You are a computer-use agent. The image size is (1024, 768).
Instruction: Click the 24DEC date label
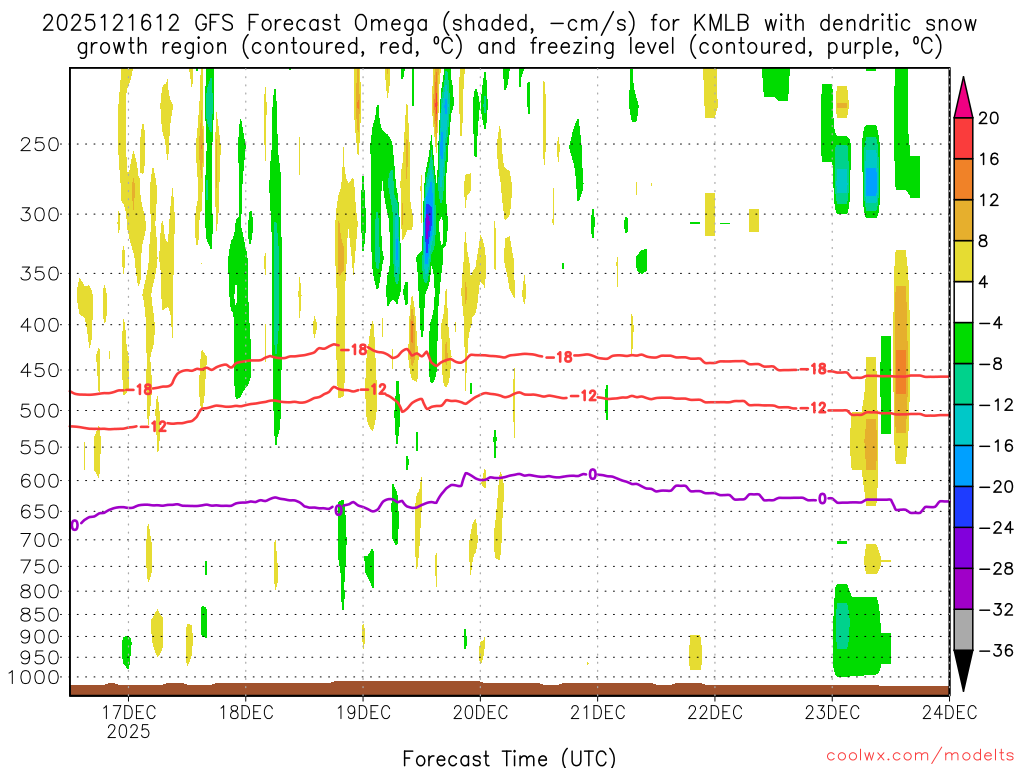tap(950, 711)
